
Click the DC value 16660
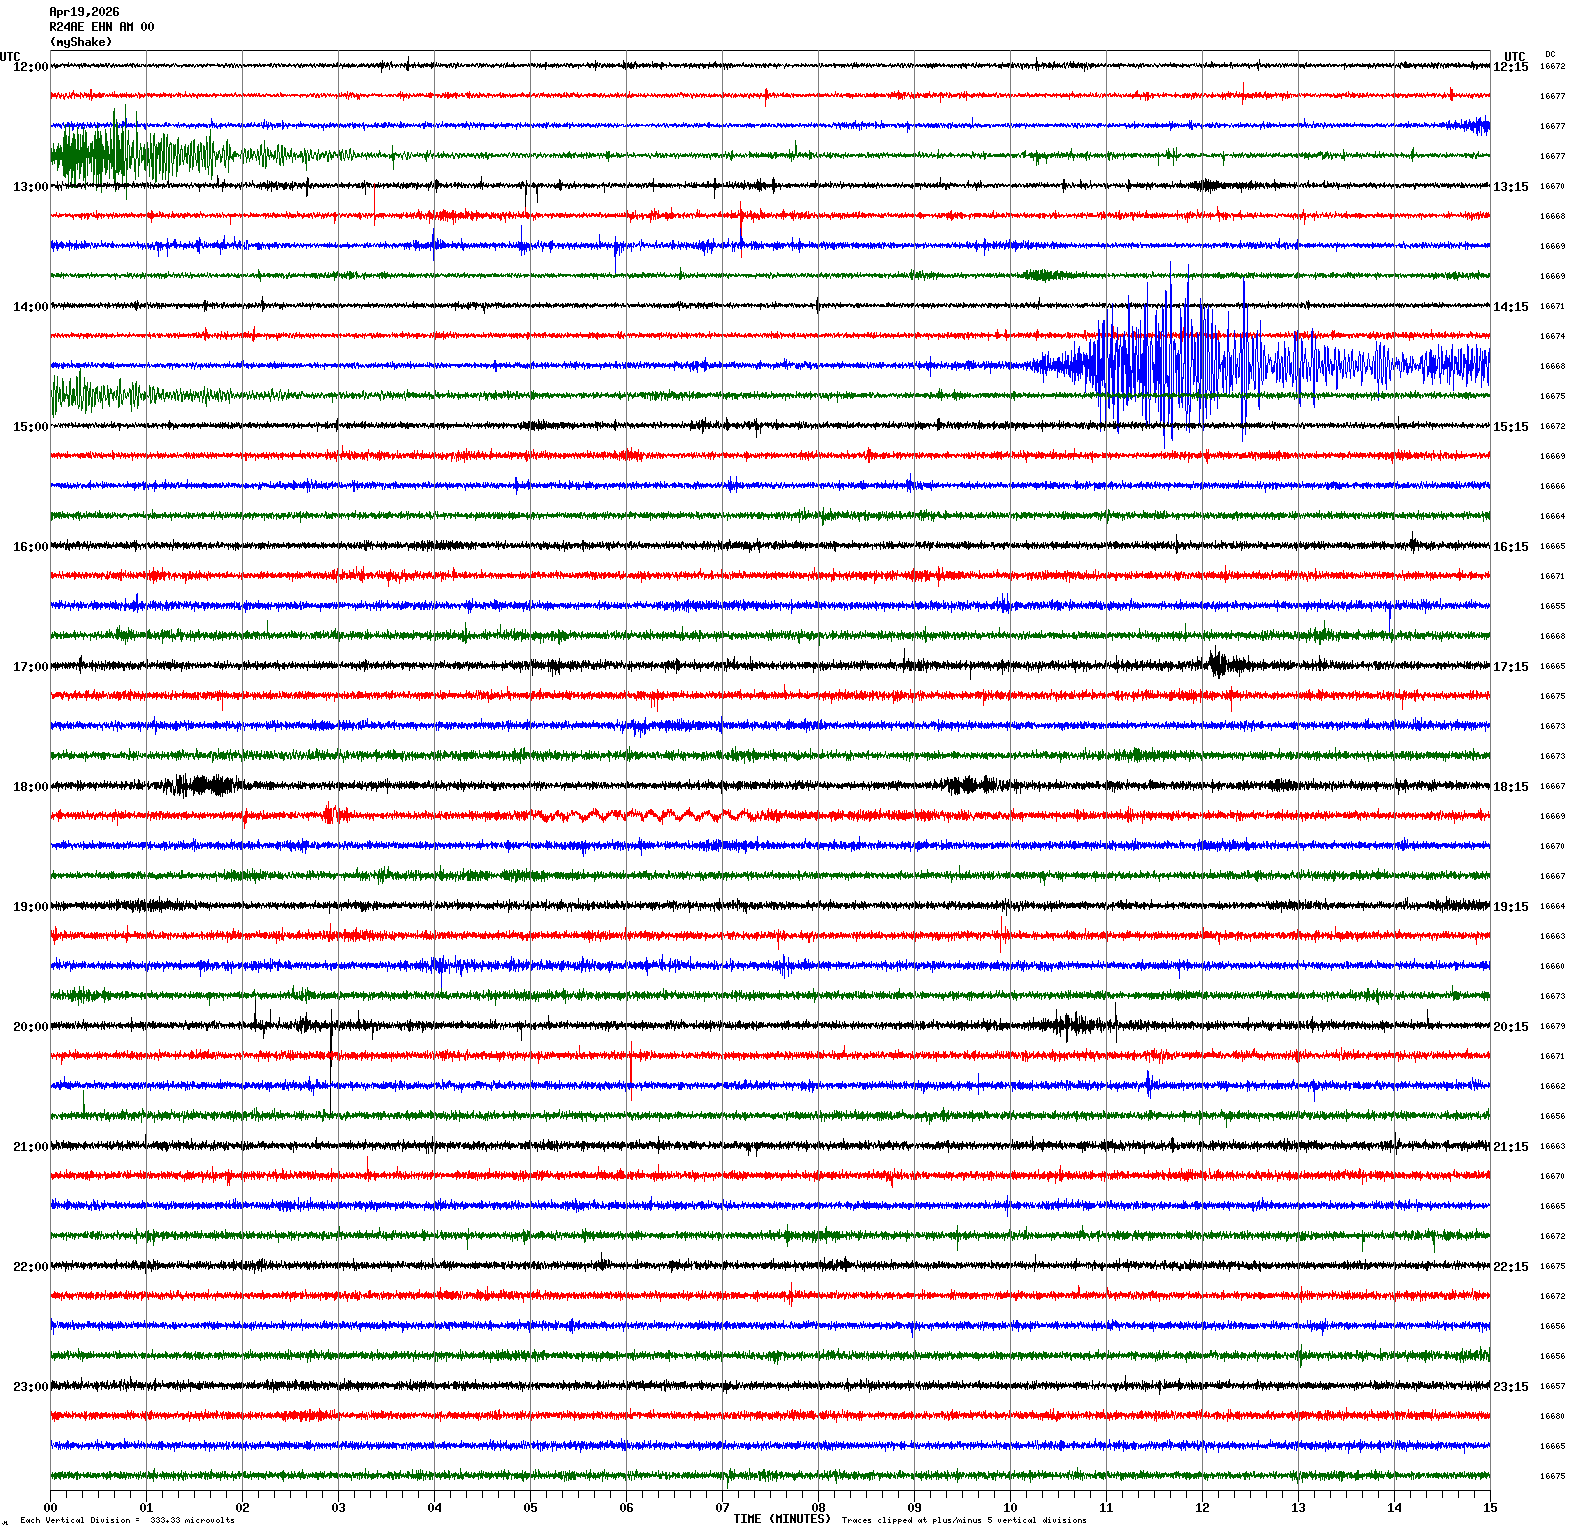[x=1552, y=967]
